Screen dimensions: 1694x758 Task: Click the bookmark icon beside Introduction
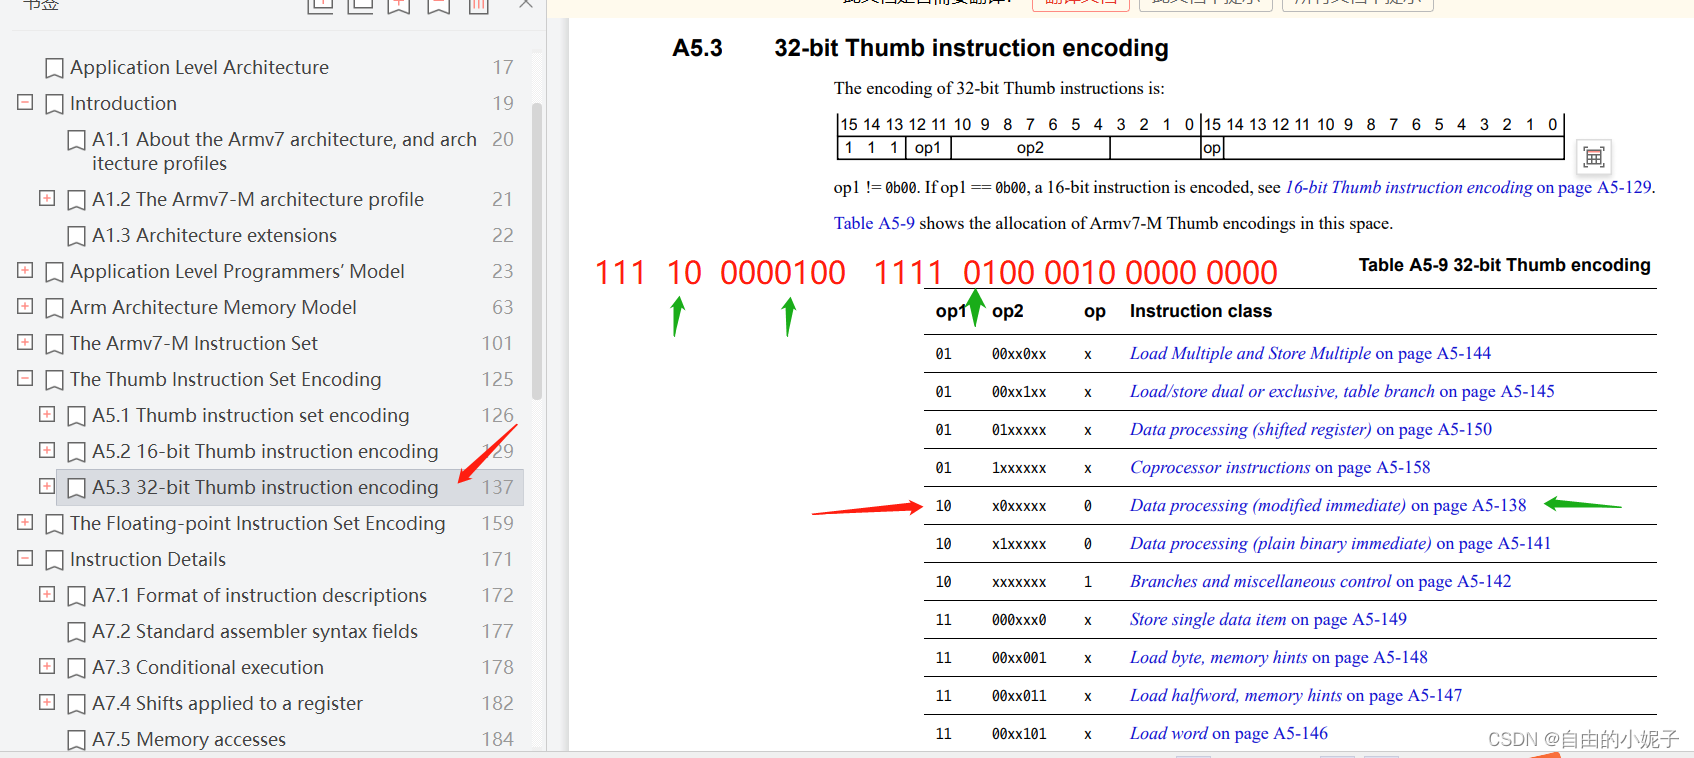tap(55, 104)
